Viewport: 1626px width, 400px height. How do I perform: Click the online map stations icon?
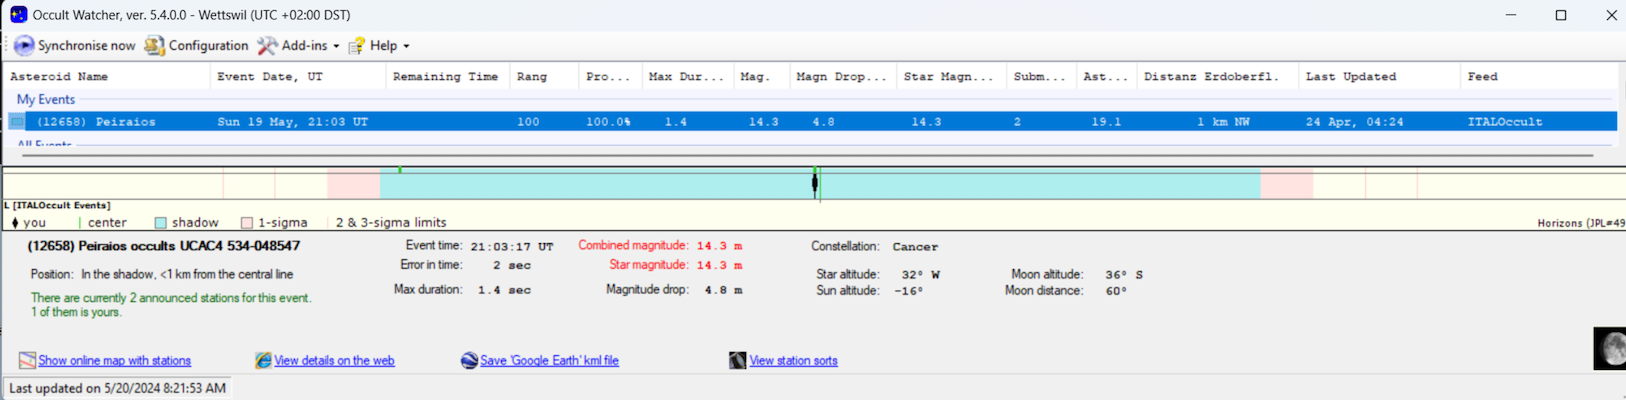(27, 361)
